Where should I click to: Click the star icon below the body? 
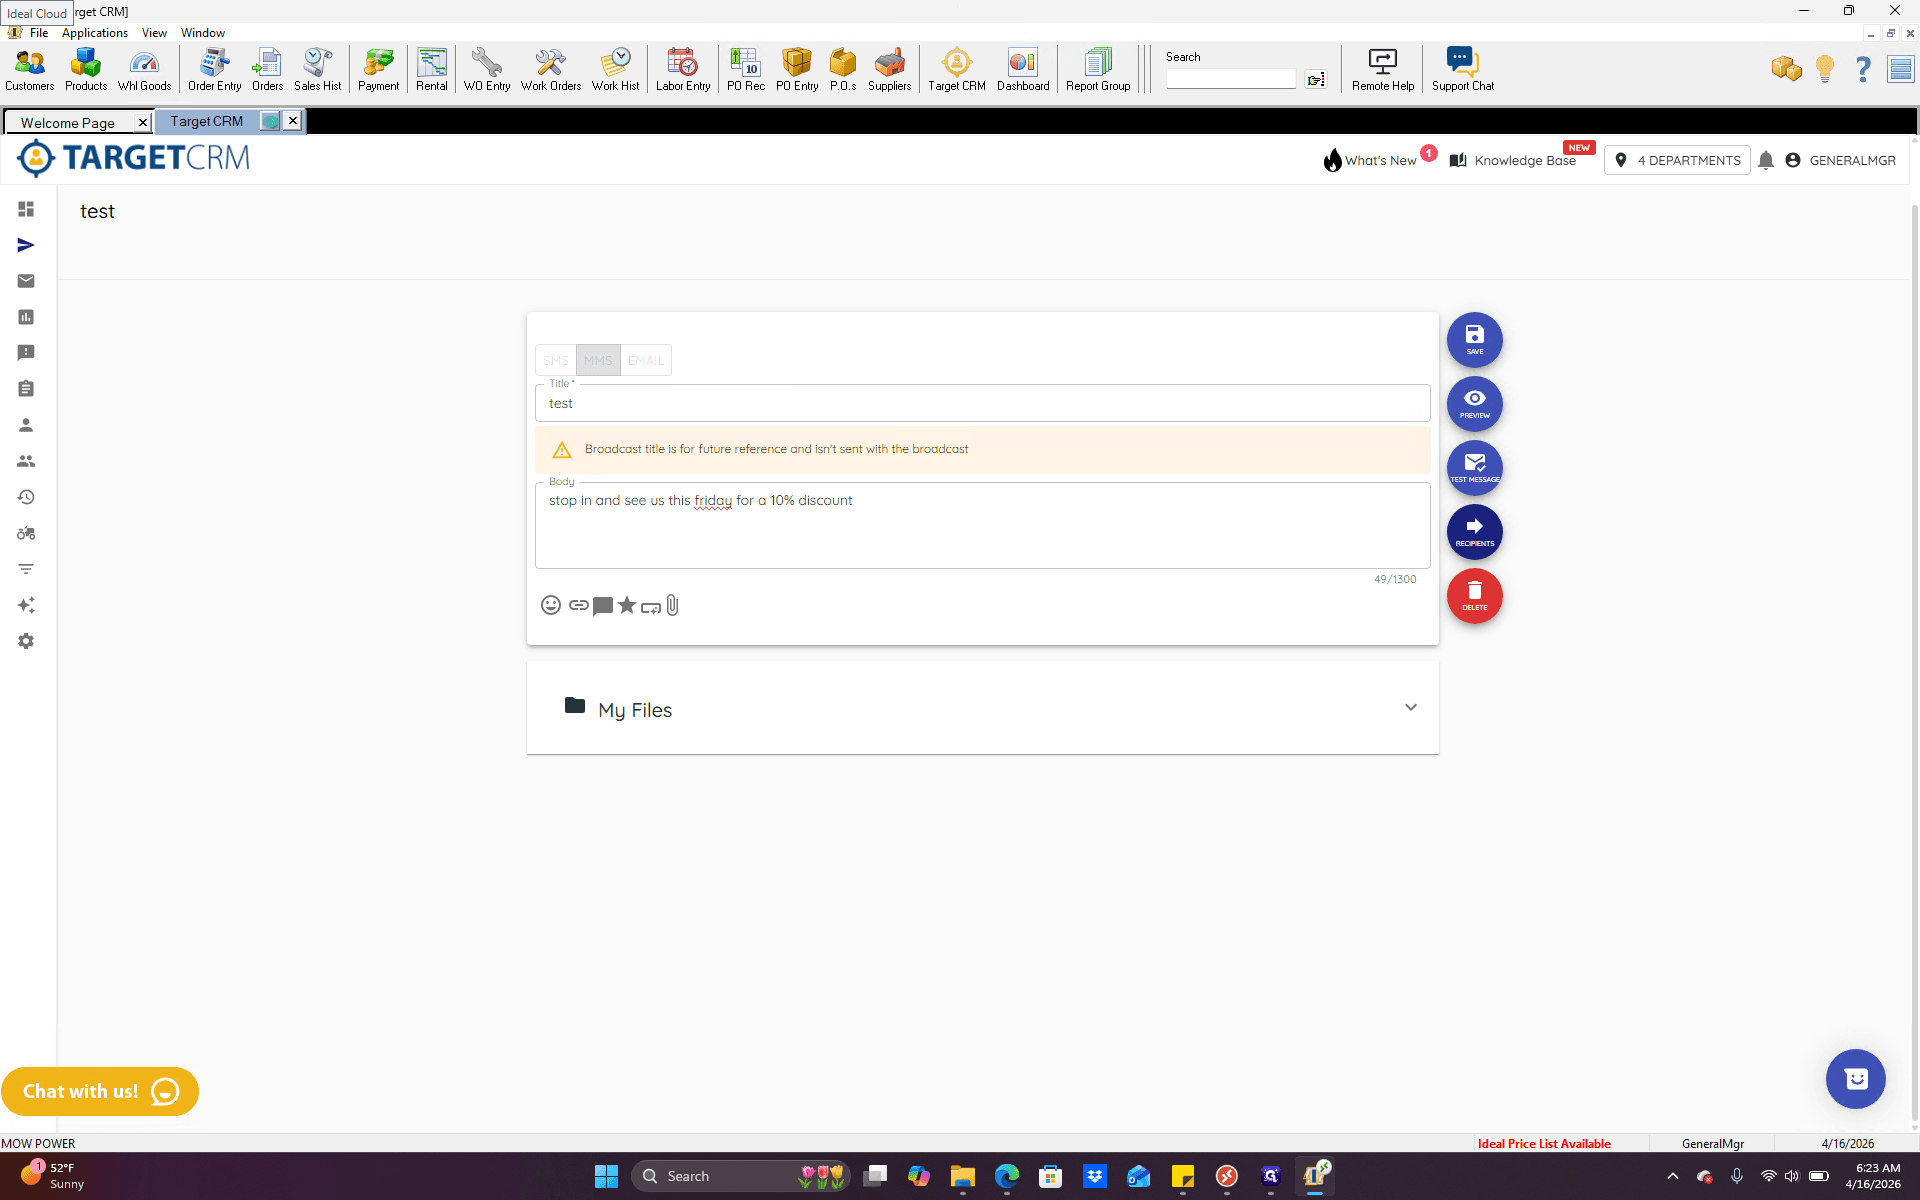click(627, 605)
